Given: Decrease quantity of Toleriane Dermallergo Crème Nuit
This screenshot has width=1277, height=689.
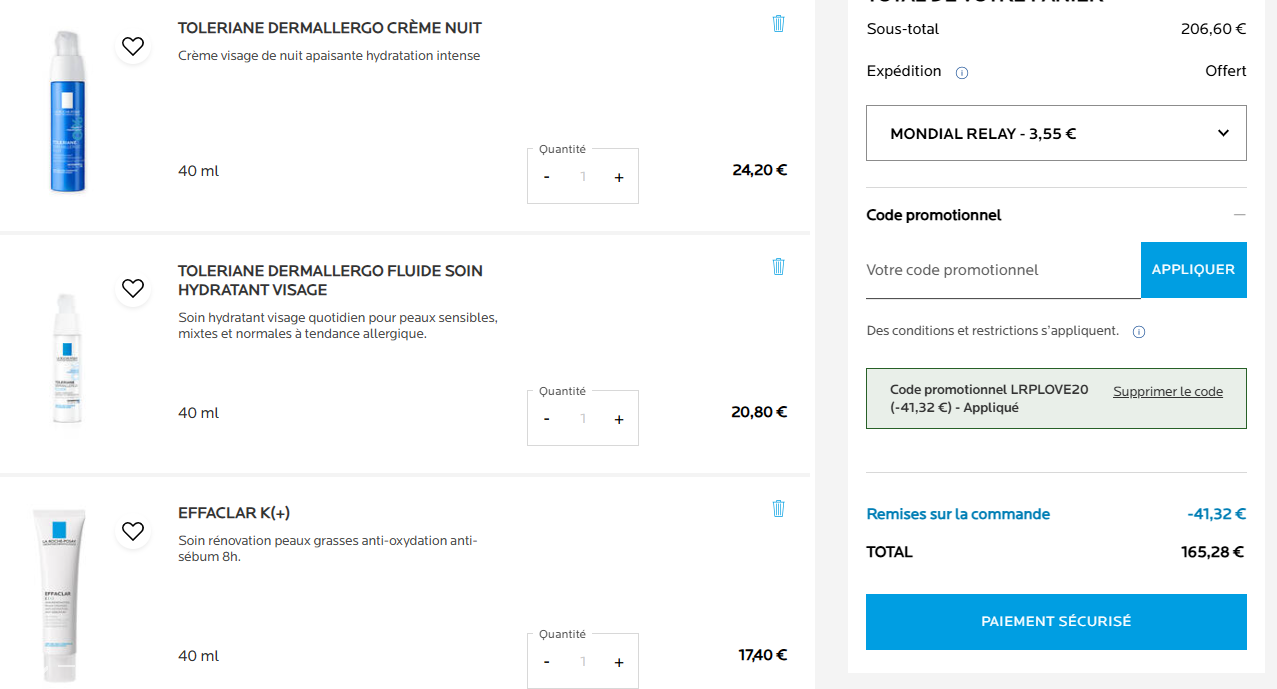Looking at the screenshot, I should click(546, 177).
